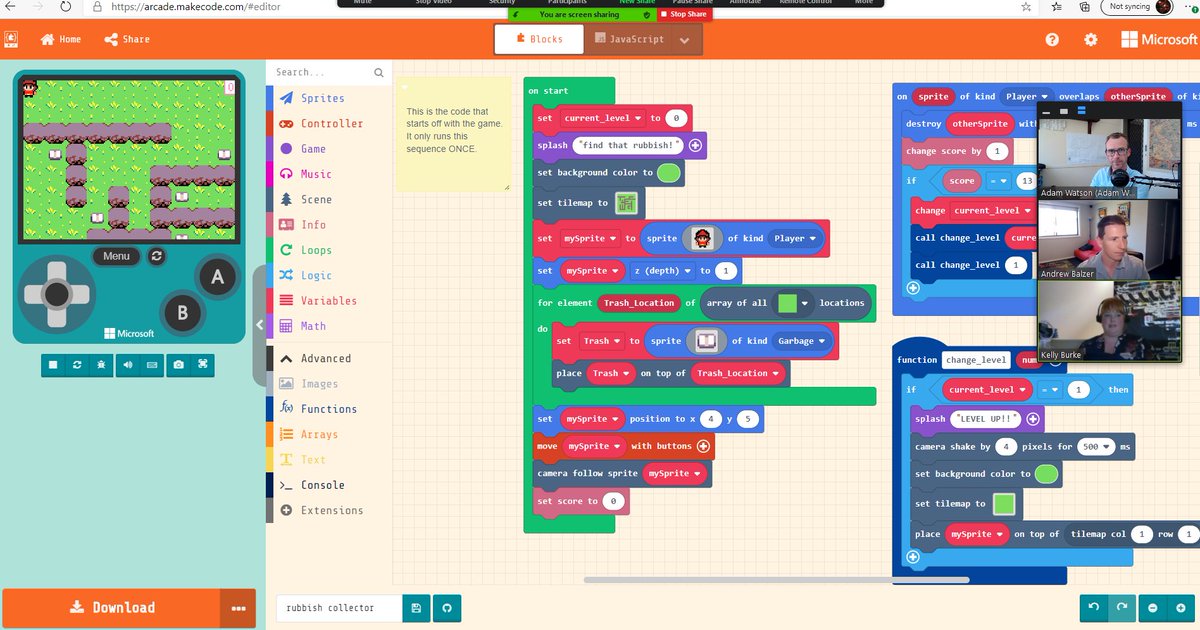1200x630 pixels.
Task: Mute the simulator audio
Action: pyautogui.click(x=129, y=365)
